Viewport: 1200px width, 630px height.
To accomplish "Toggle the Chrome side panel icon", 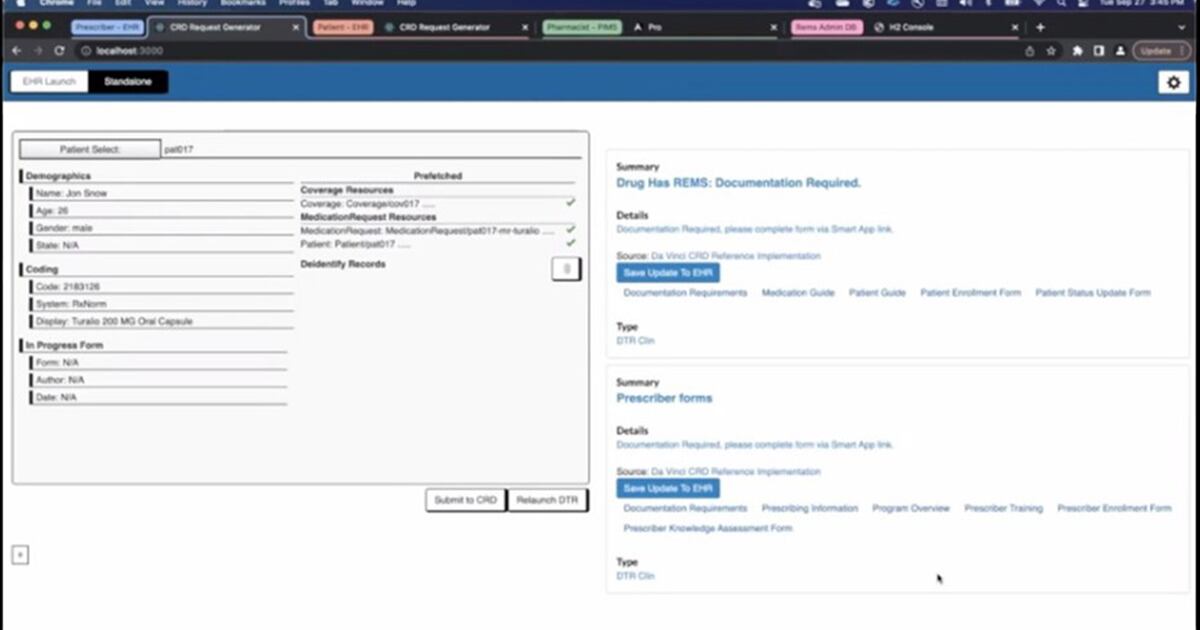I will [x=1099, y=50].
